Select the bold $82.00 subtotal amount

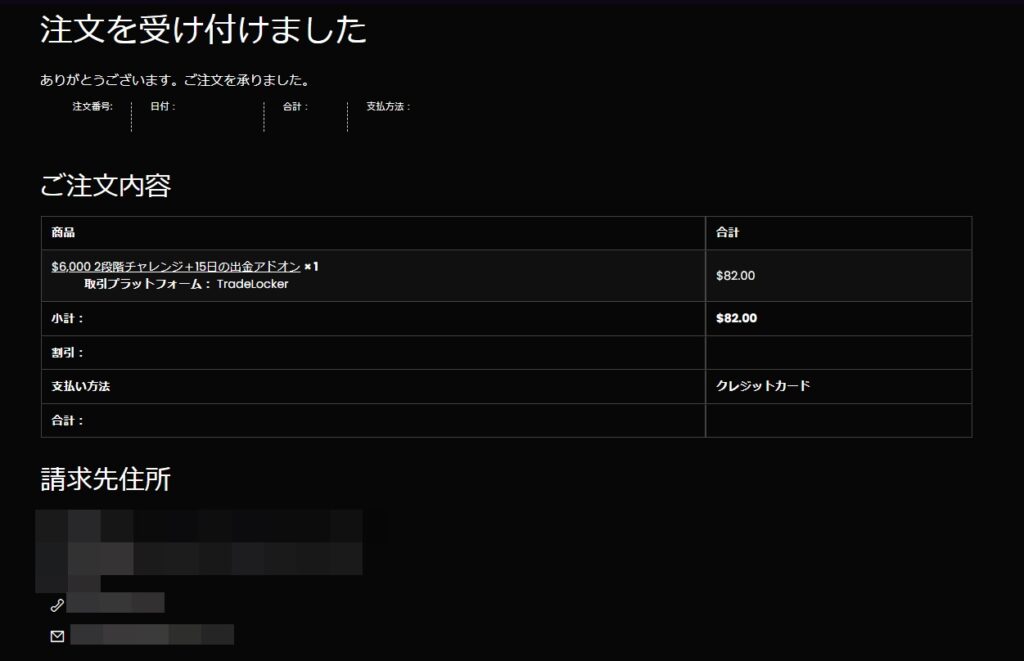pos(735,318)
